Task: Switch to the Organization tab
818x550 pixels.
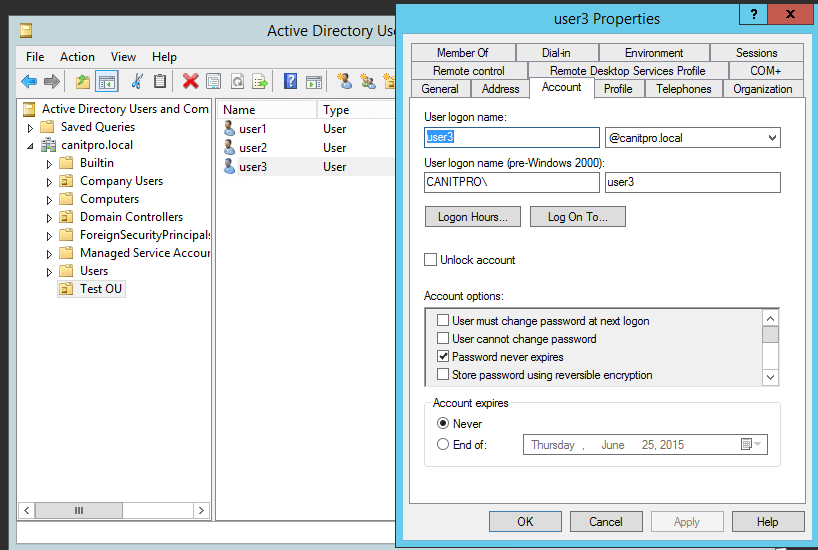Action: (763, 89)
